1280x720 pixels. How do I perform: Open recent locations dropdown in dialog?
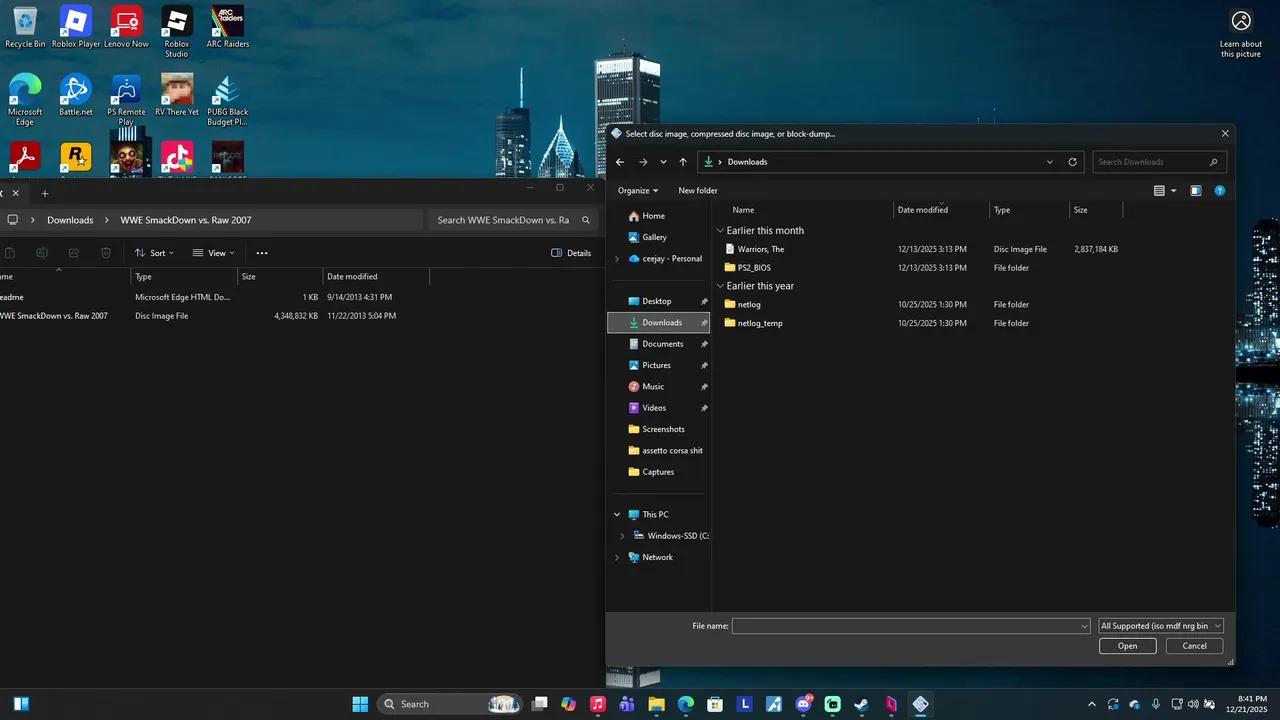(663, 162)
